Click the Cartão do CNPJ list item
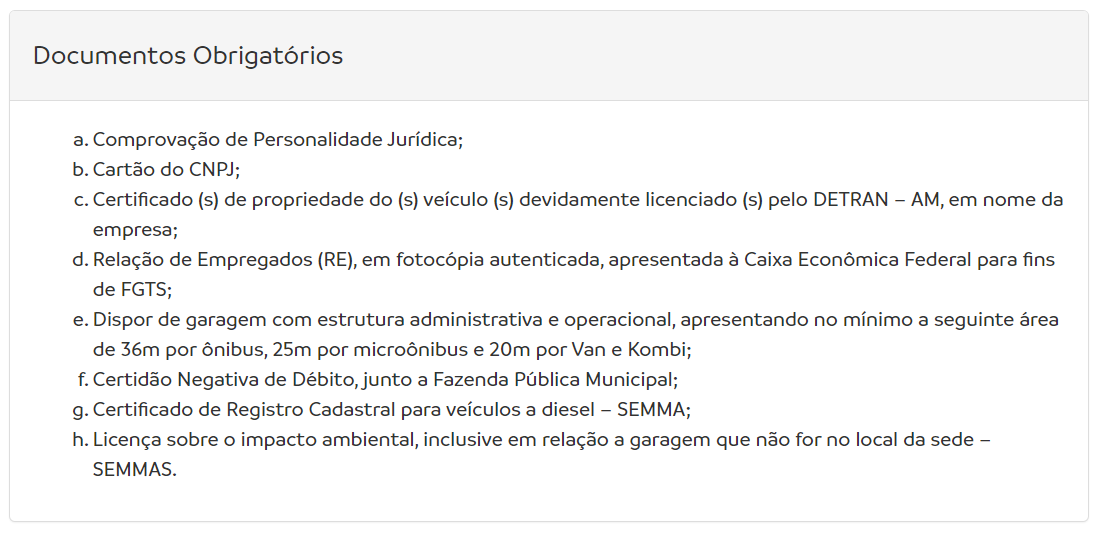The width and height of the screenshot is (1104, 540). click(x=167, y=170)
